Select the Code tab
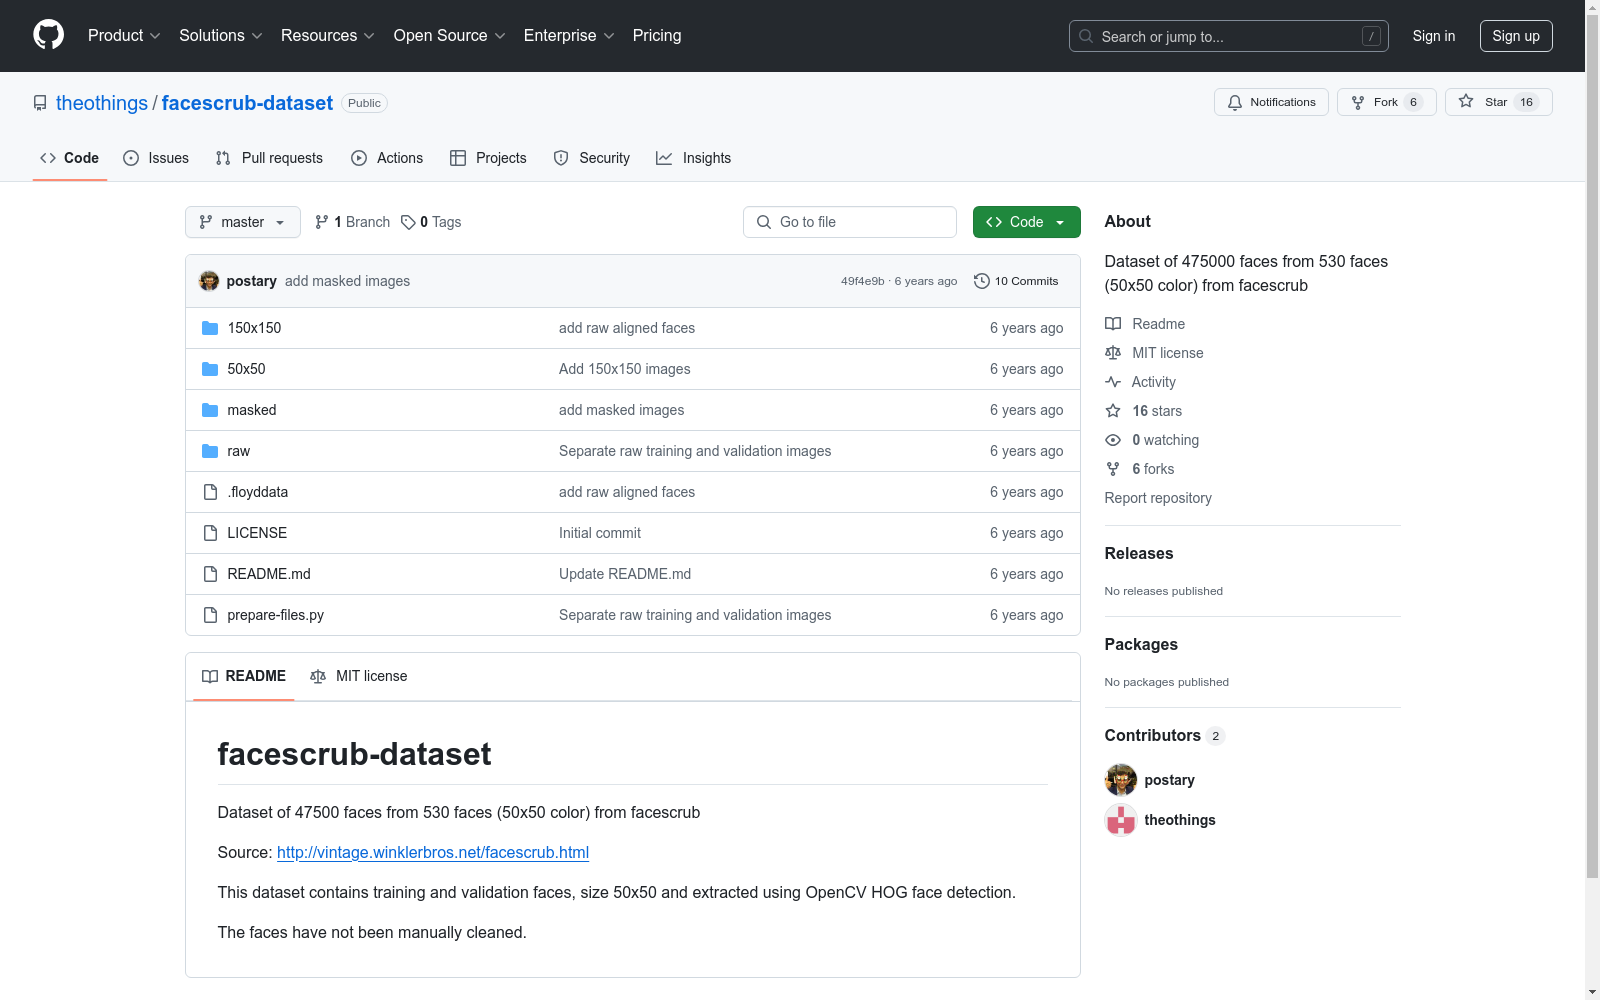Image resolution: width=1600 pixels, height=1000 pixels. (70, 158)
